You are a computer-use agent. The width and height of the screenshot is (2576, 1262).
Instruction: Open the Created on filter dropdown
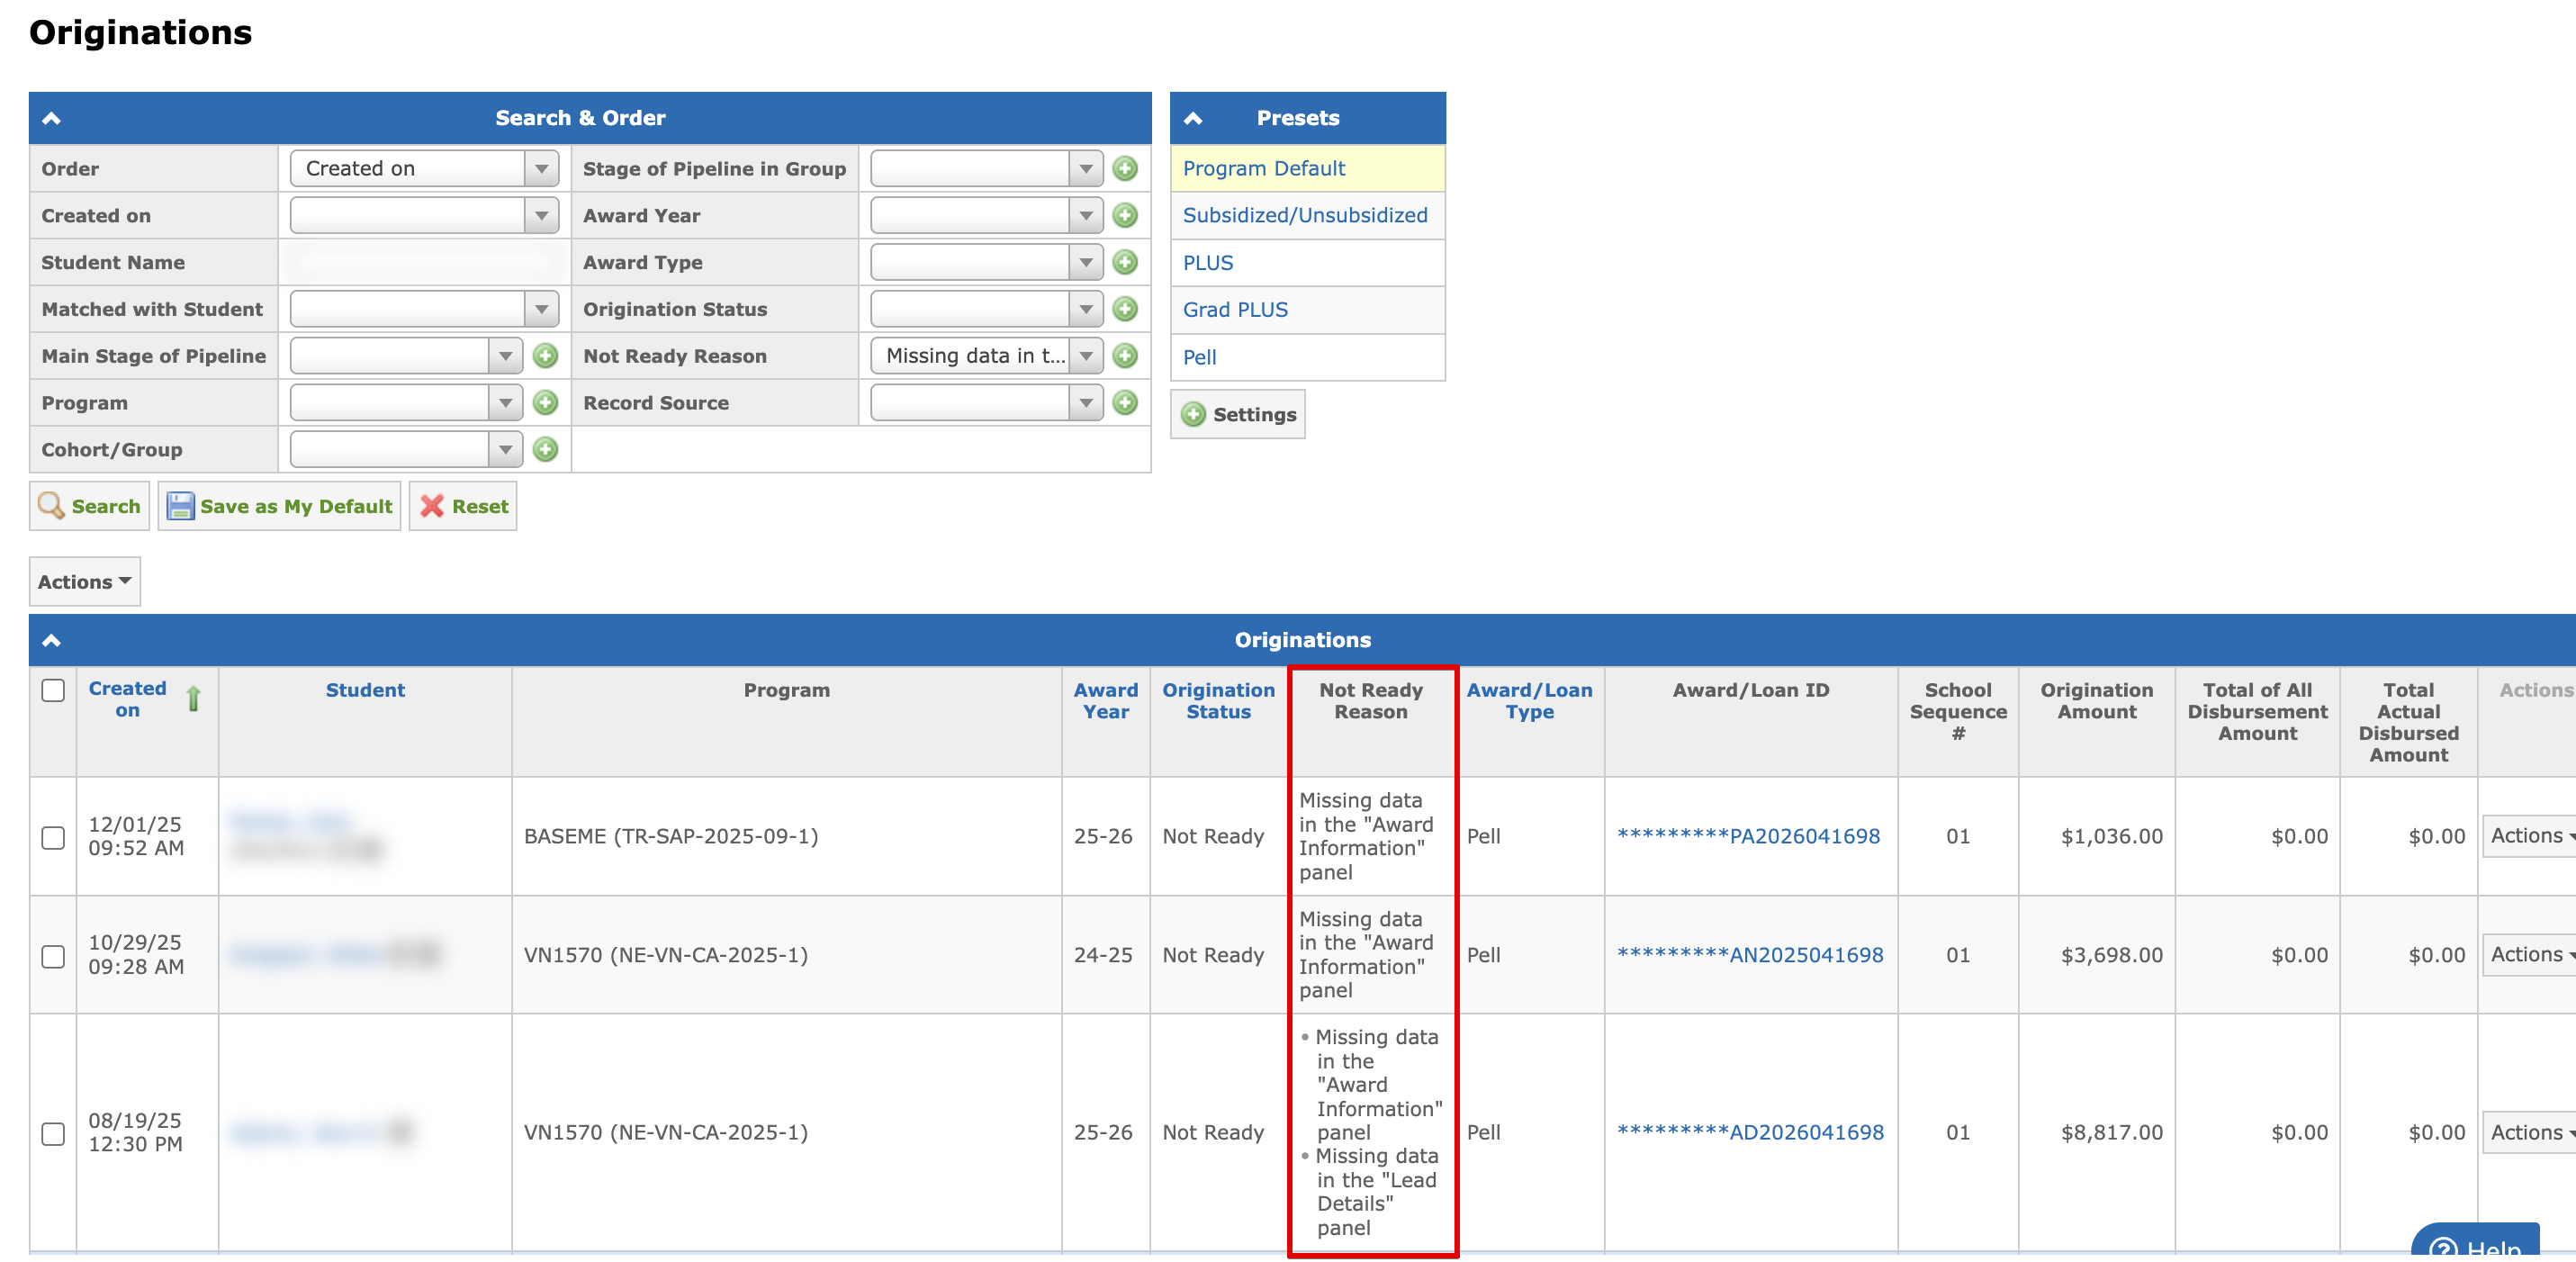tap(424, 215)
